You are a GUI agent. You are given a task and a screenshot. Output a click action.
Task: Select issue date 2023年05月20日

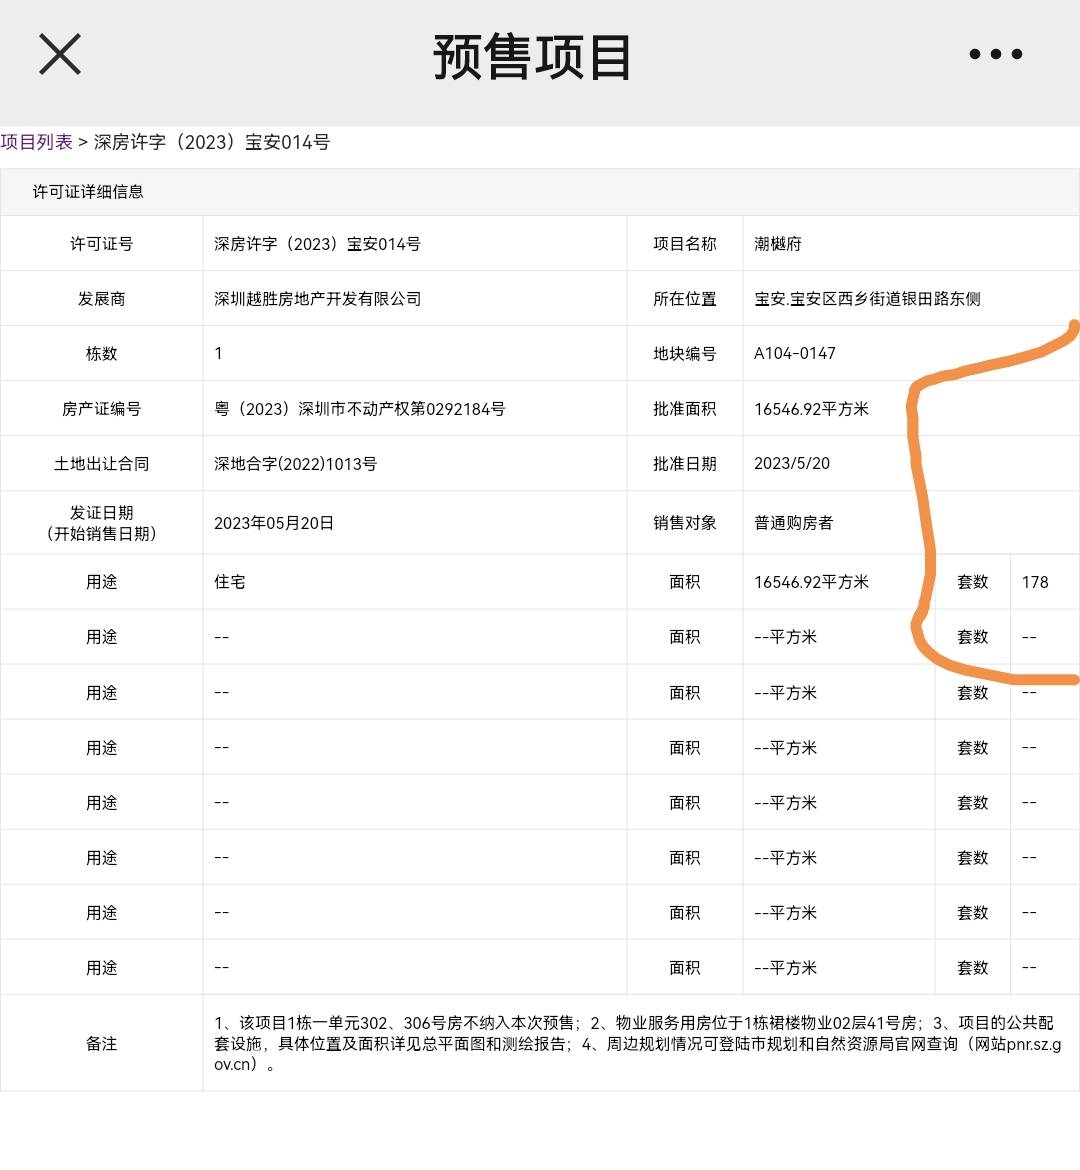click(274, 523)
